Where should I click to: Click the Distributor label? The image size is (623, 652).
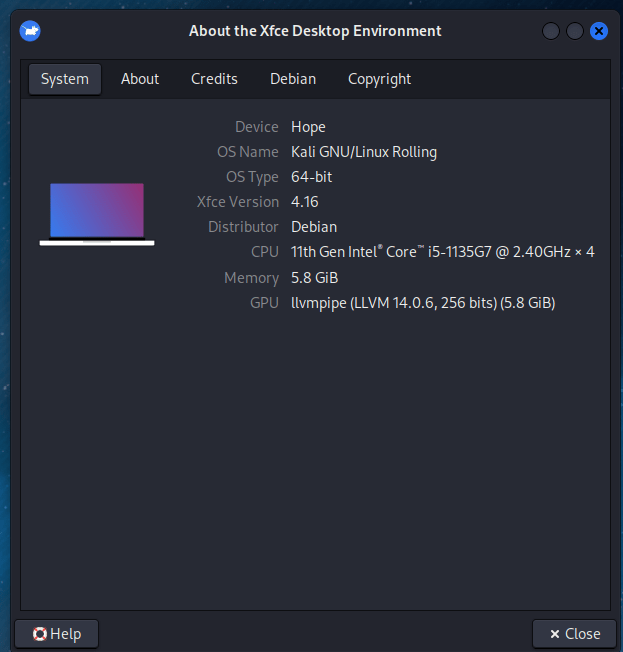point(243,227)
